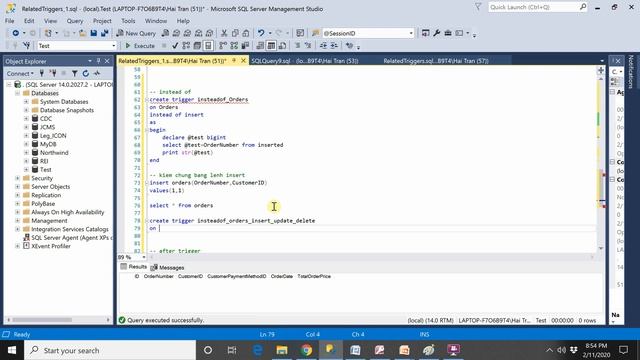The image size is (640, 360).
Task: Toggle Include Live Query Statistics icon
Action: click(x=234, y=46)
